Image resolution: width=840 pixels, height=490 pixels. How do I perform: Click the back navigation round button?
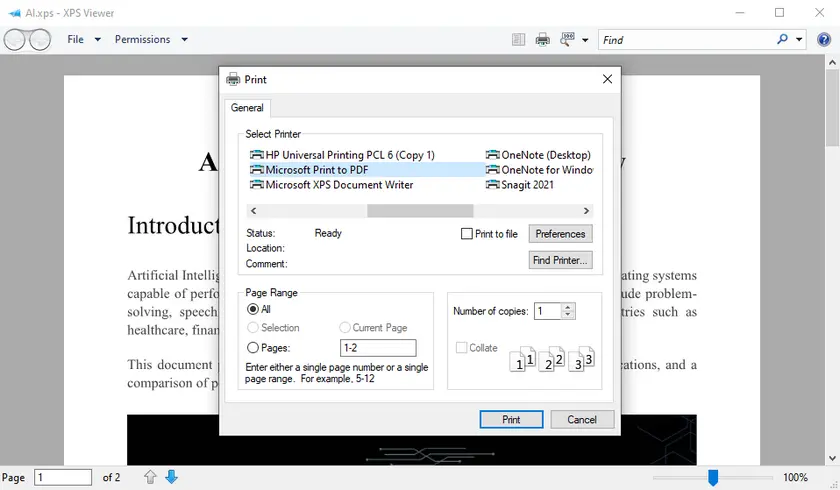click(x=14, y=40)
